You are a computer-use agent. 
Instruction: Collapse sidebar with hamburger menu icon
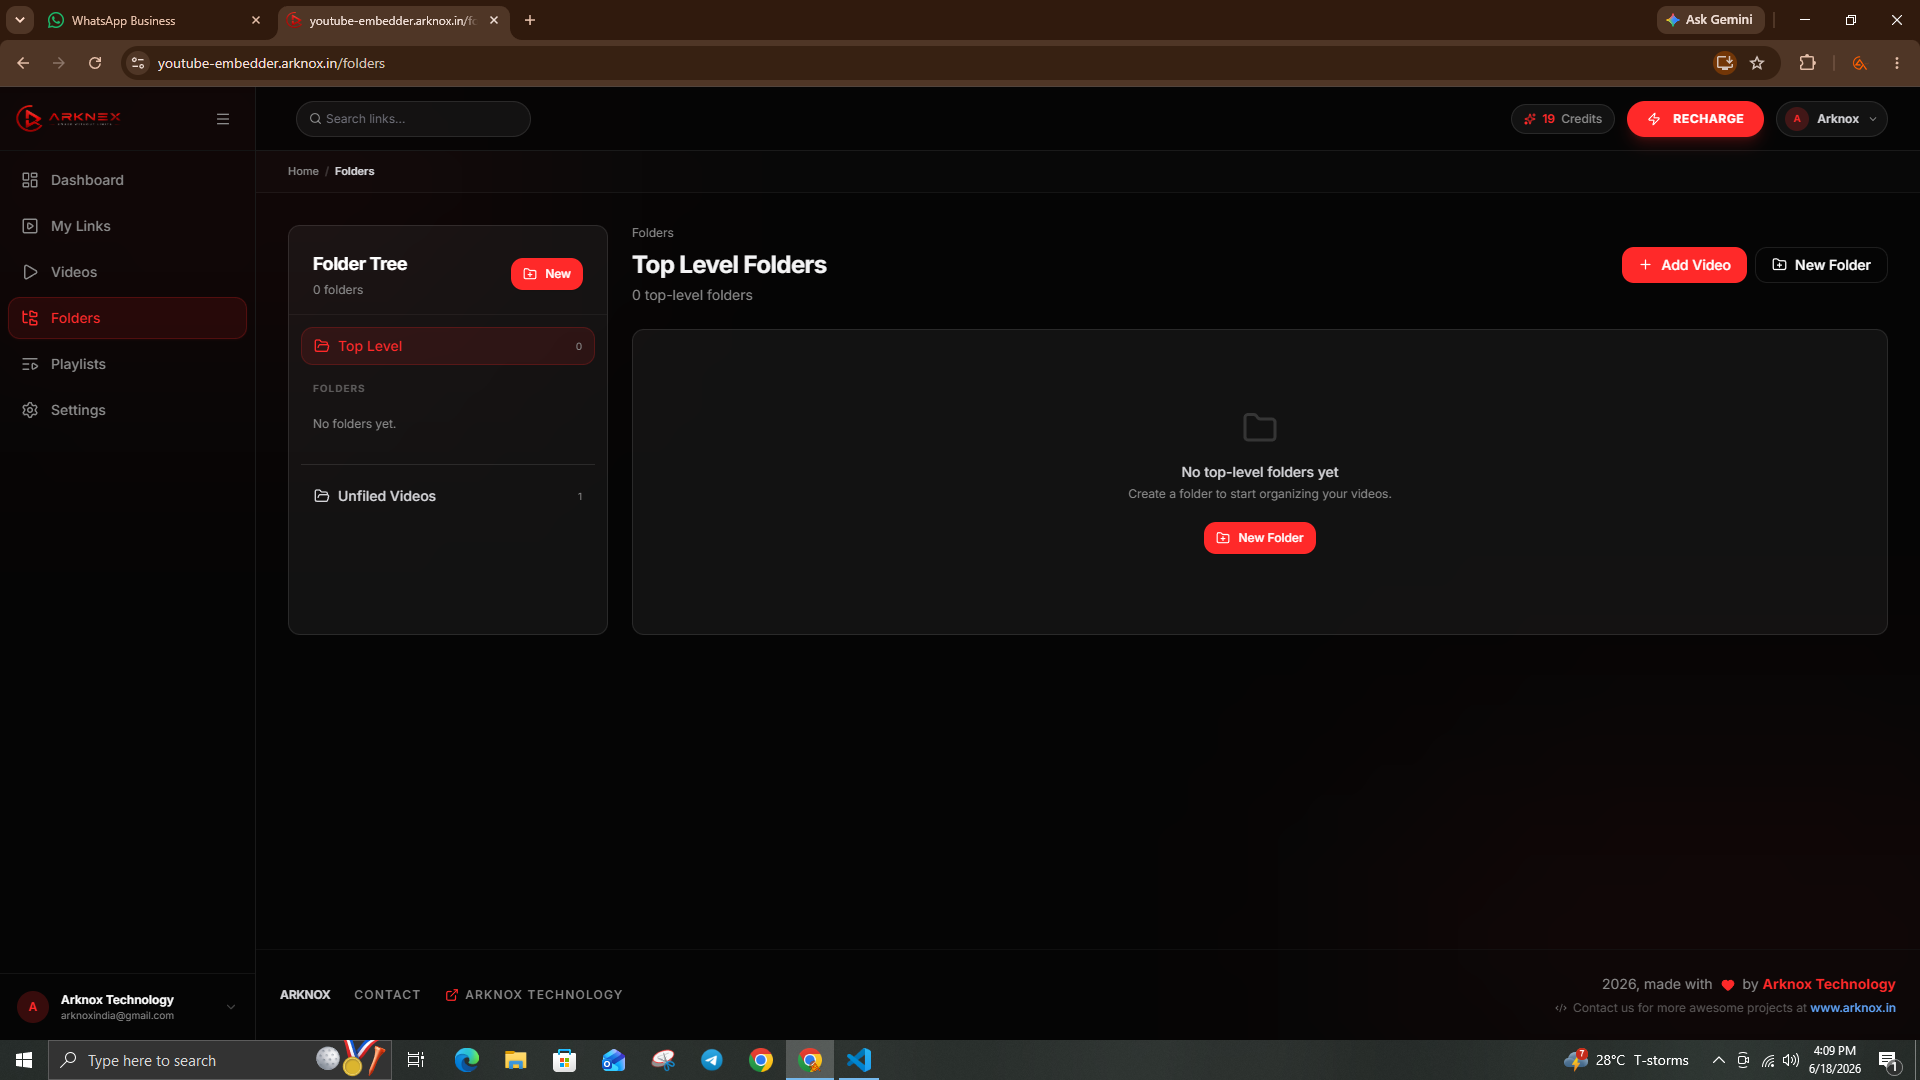pos(223,119)
